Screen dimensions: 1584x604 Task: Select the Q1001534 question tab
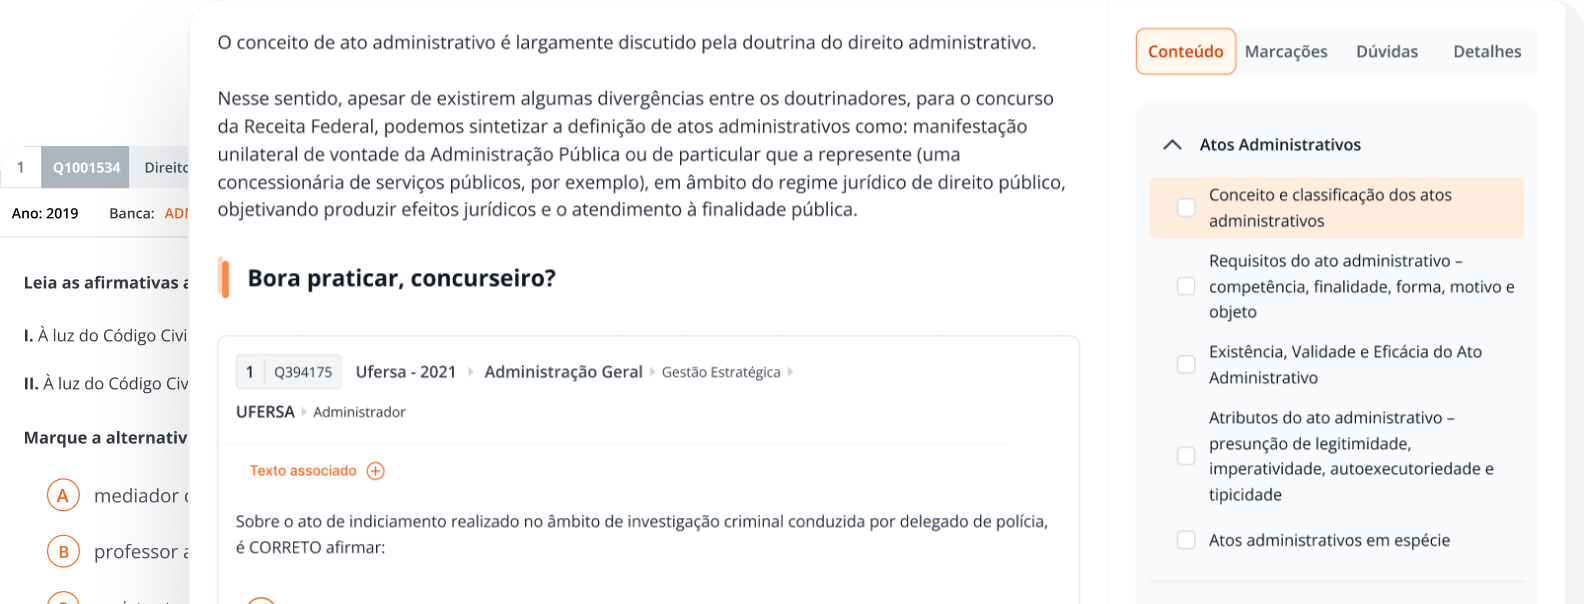[x=86, y=168]
